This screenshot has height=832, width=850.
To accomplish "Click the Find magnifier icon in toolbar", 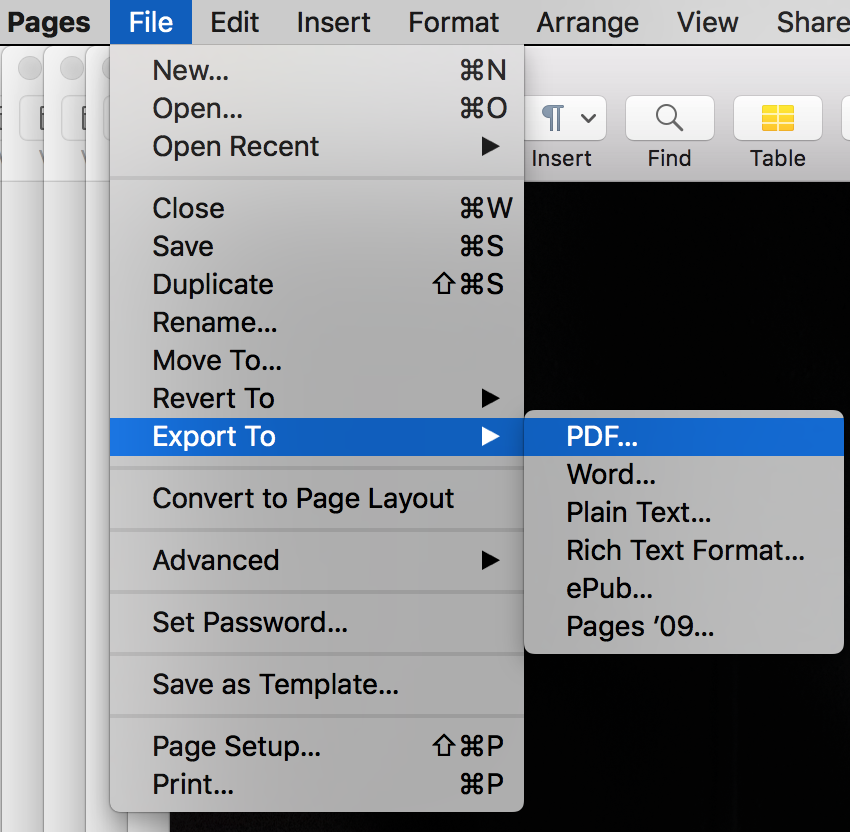I will point(669,119).
